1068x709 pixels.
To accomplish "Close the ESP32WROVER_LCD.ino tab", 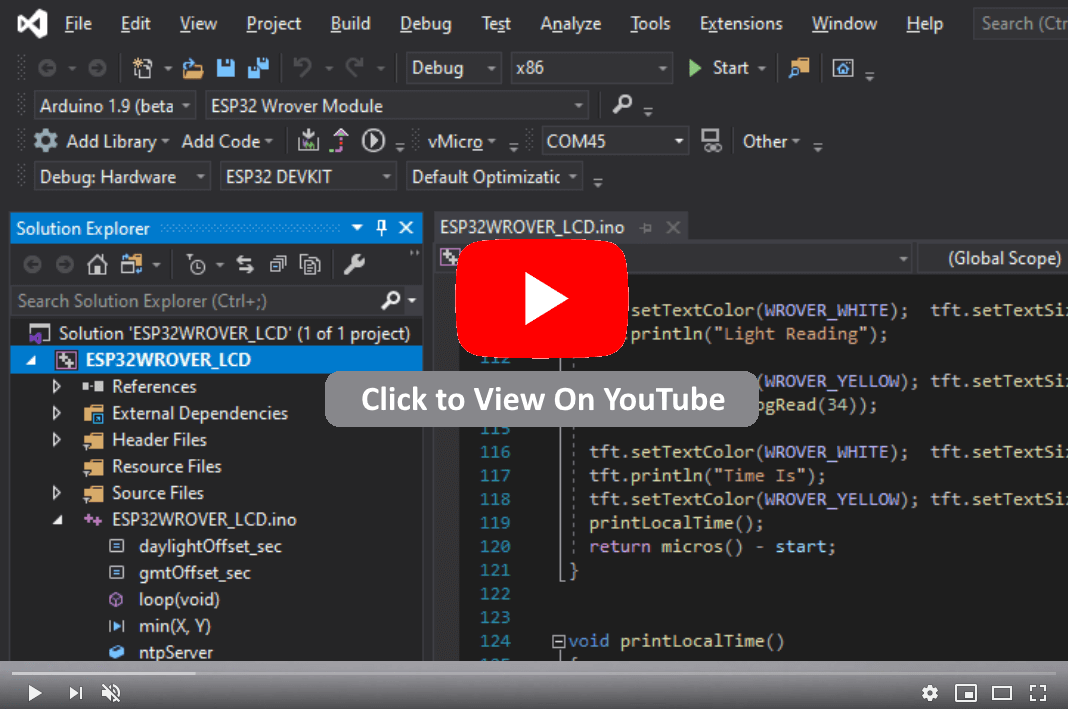I will tap(673, 227).
